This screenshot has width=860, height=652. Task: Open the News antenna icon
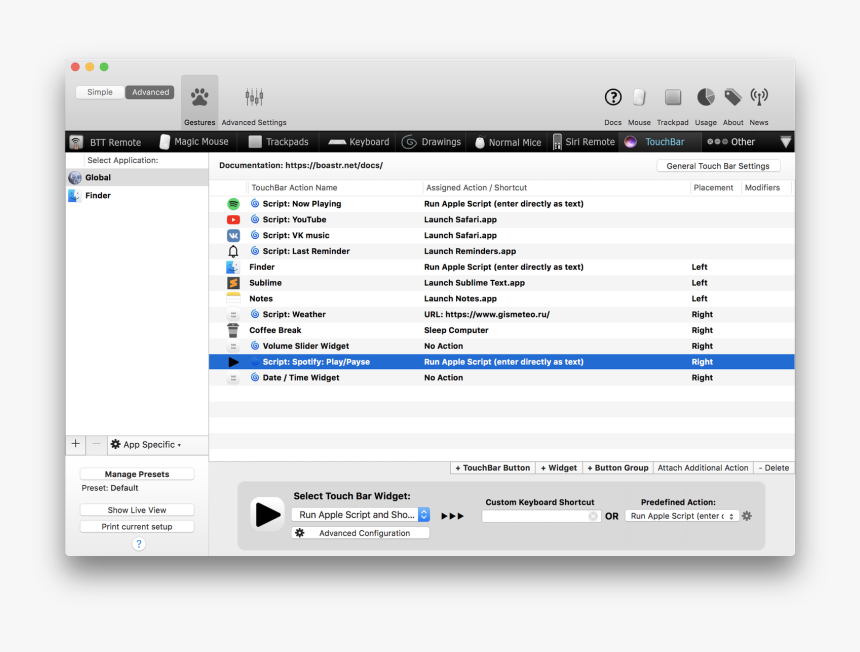(x=759, y=97)
